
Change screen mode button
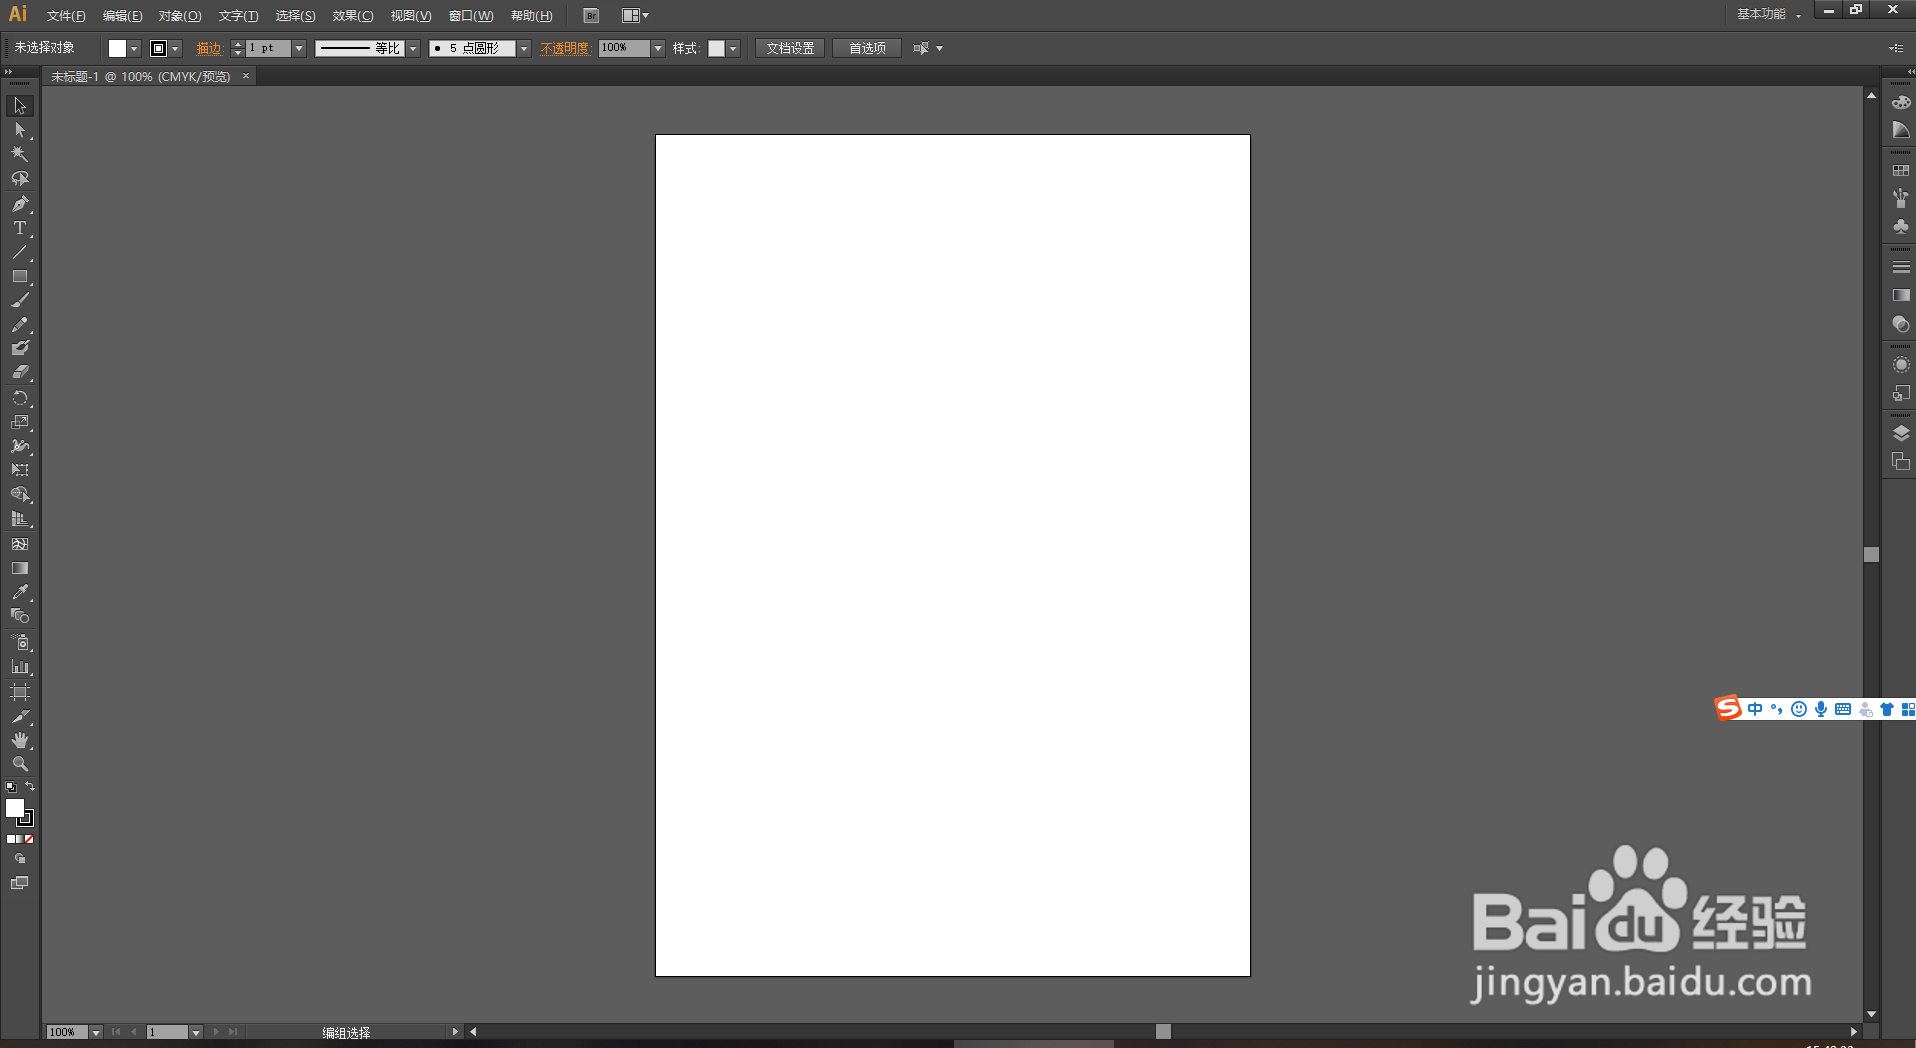point(20,883)
